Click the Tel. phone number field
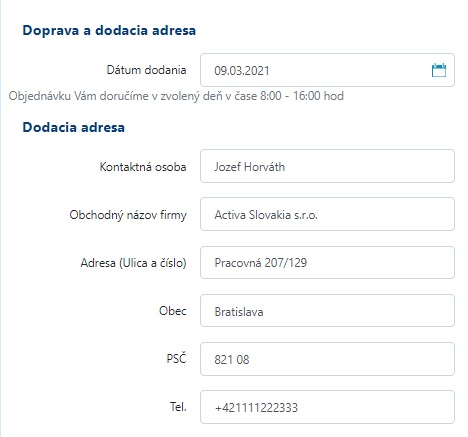The width and height of the screenshot is (468, 437). coord(327,407)
